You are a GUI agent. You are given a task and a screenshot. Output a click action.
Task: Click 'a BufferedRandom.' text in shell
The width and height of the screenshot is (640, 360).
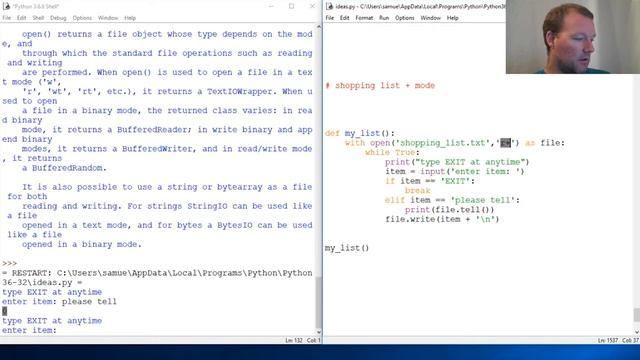click(x=64, y=168)
